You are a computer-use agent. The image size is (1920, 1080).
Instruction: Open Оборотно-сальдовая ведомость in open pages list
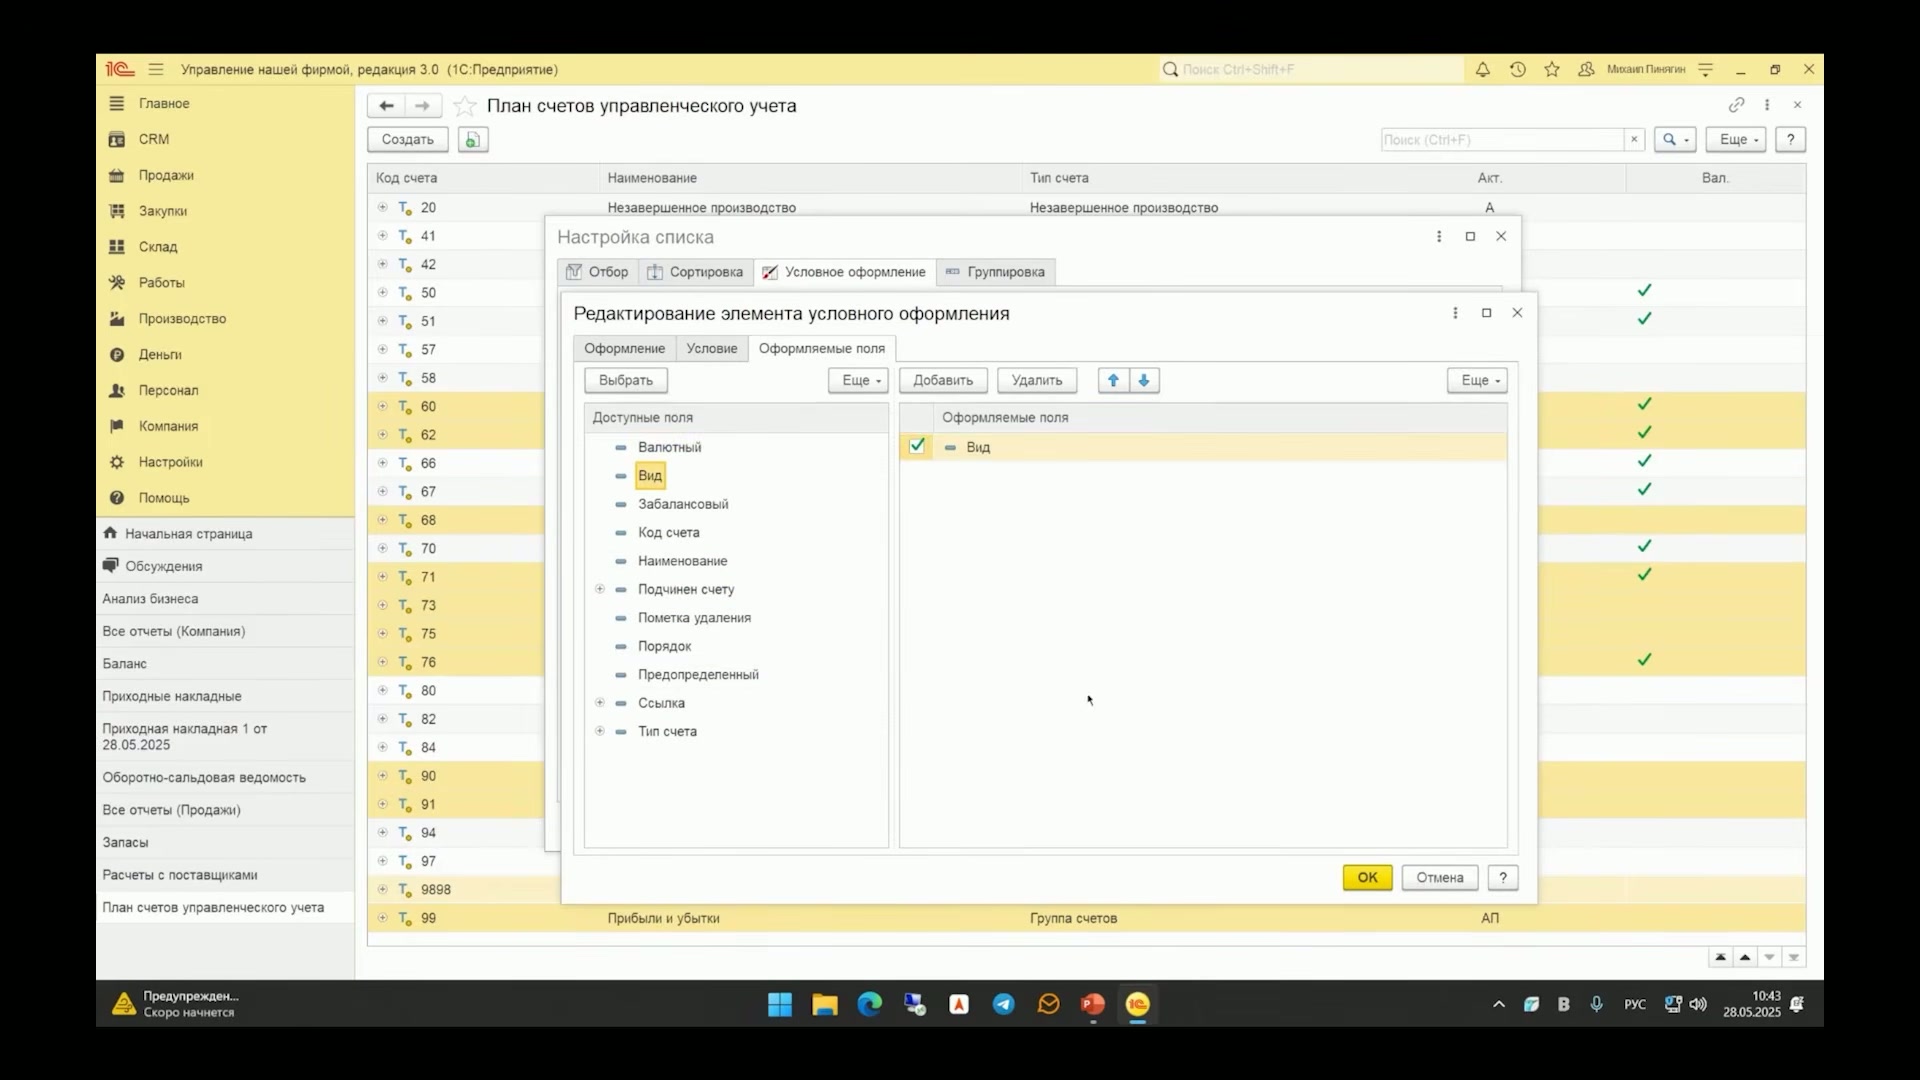click(x=204, y=778)
